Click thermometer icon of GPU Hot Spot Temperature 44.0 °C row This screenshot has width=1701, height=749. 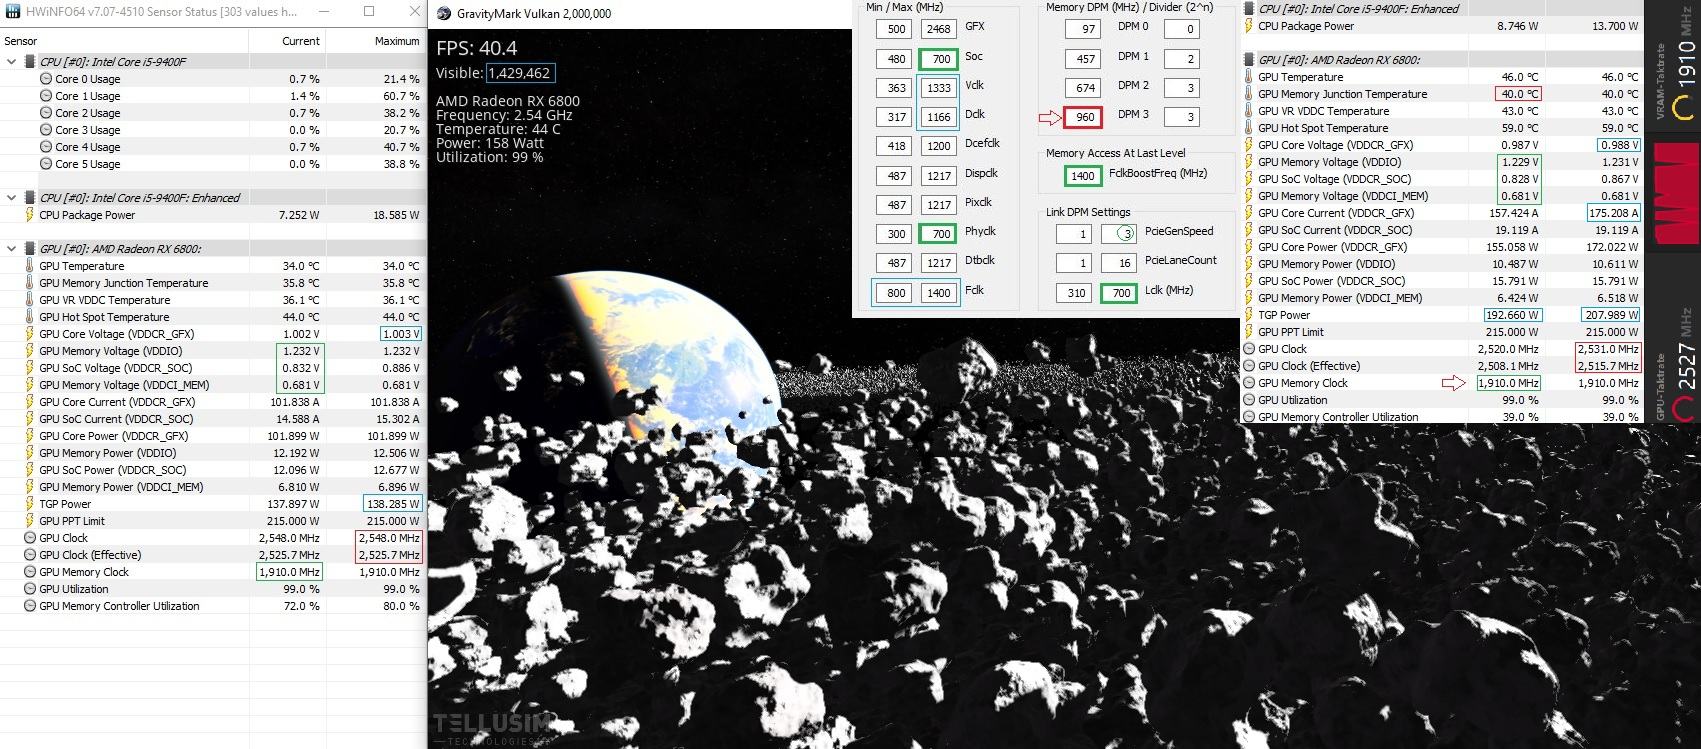click(30, 317)
